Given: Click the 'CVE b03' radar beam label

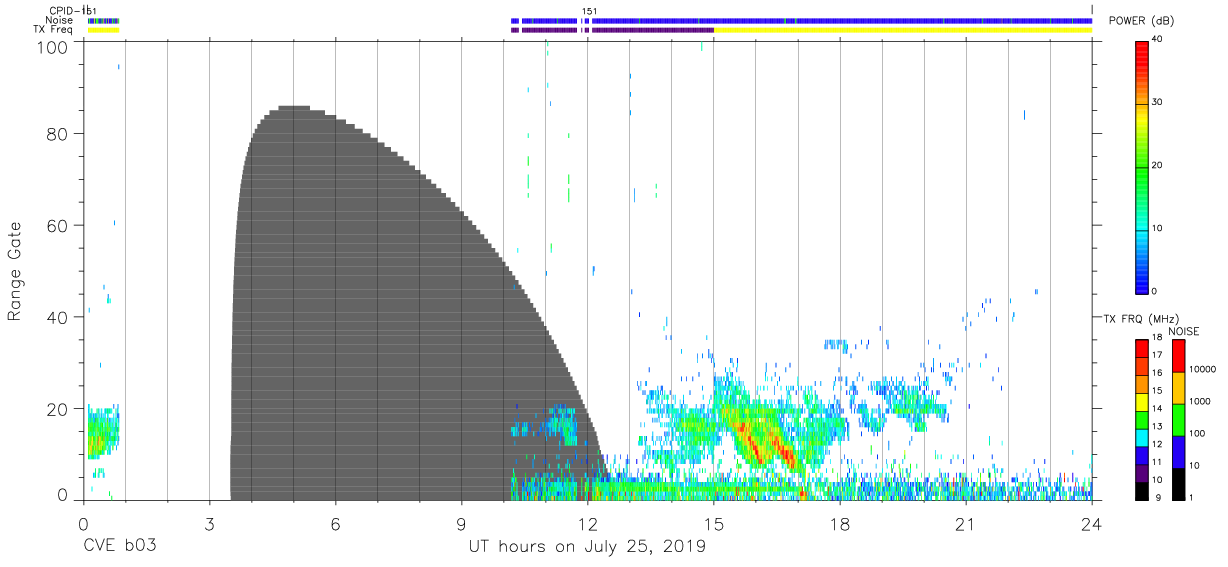Looking at the screenshot, I should (x=119, y=547).
